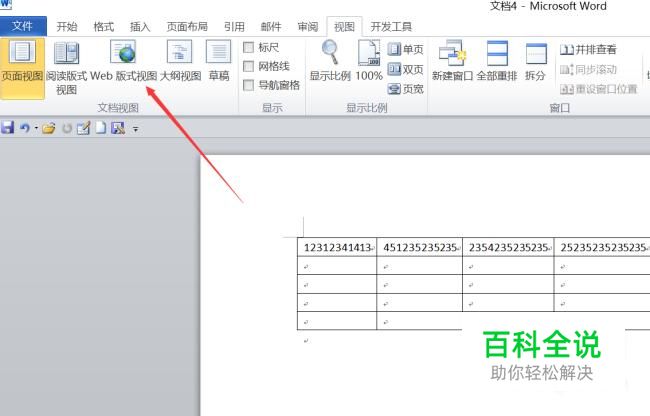Open the Zoom dialog (显示比例)
Image resolution: width=650 pixels, height=416 pixels.
(330, 61)
